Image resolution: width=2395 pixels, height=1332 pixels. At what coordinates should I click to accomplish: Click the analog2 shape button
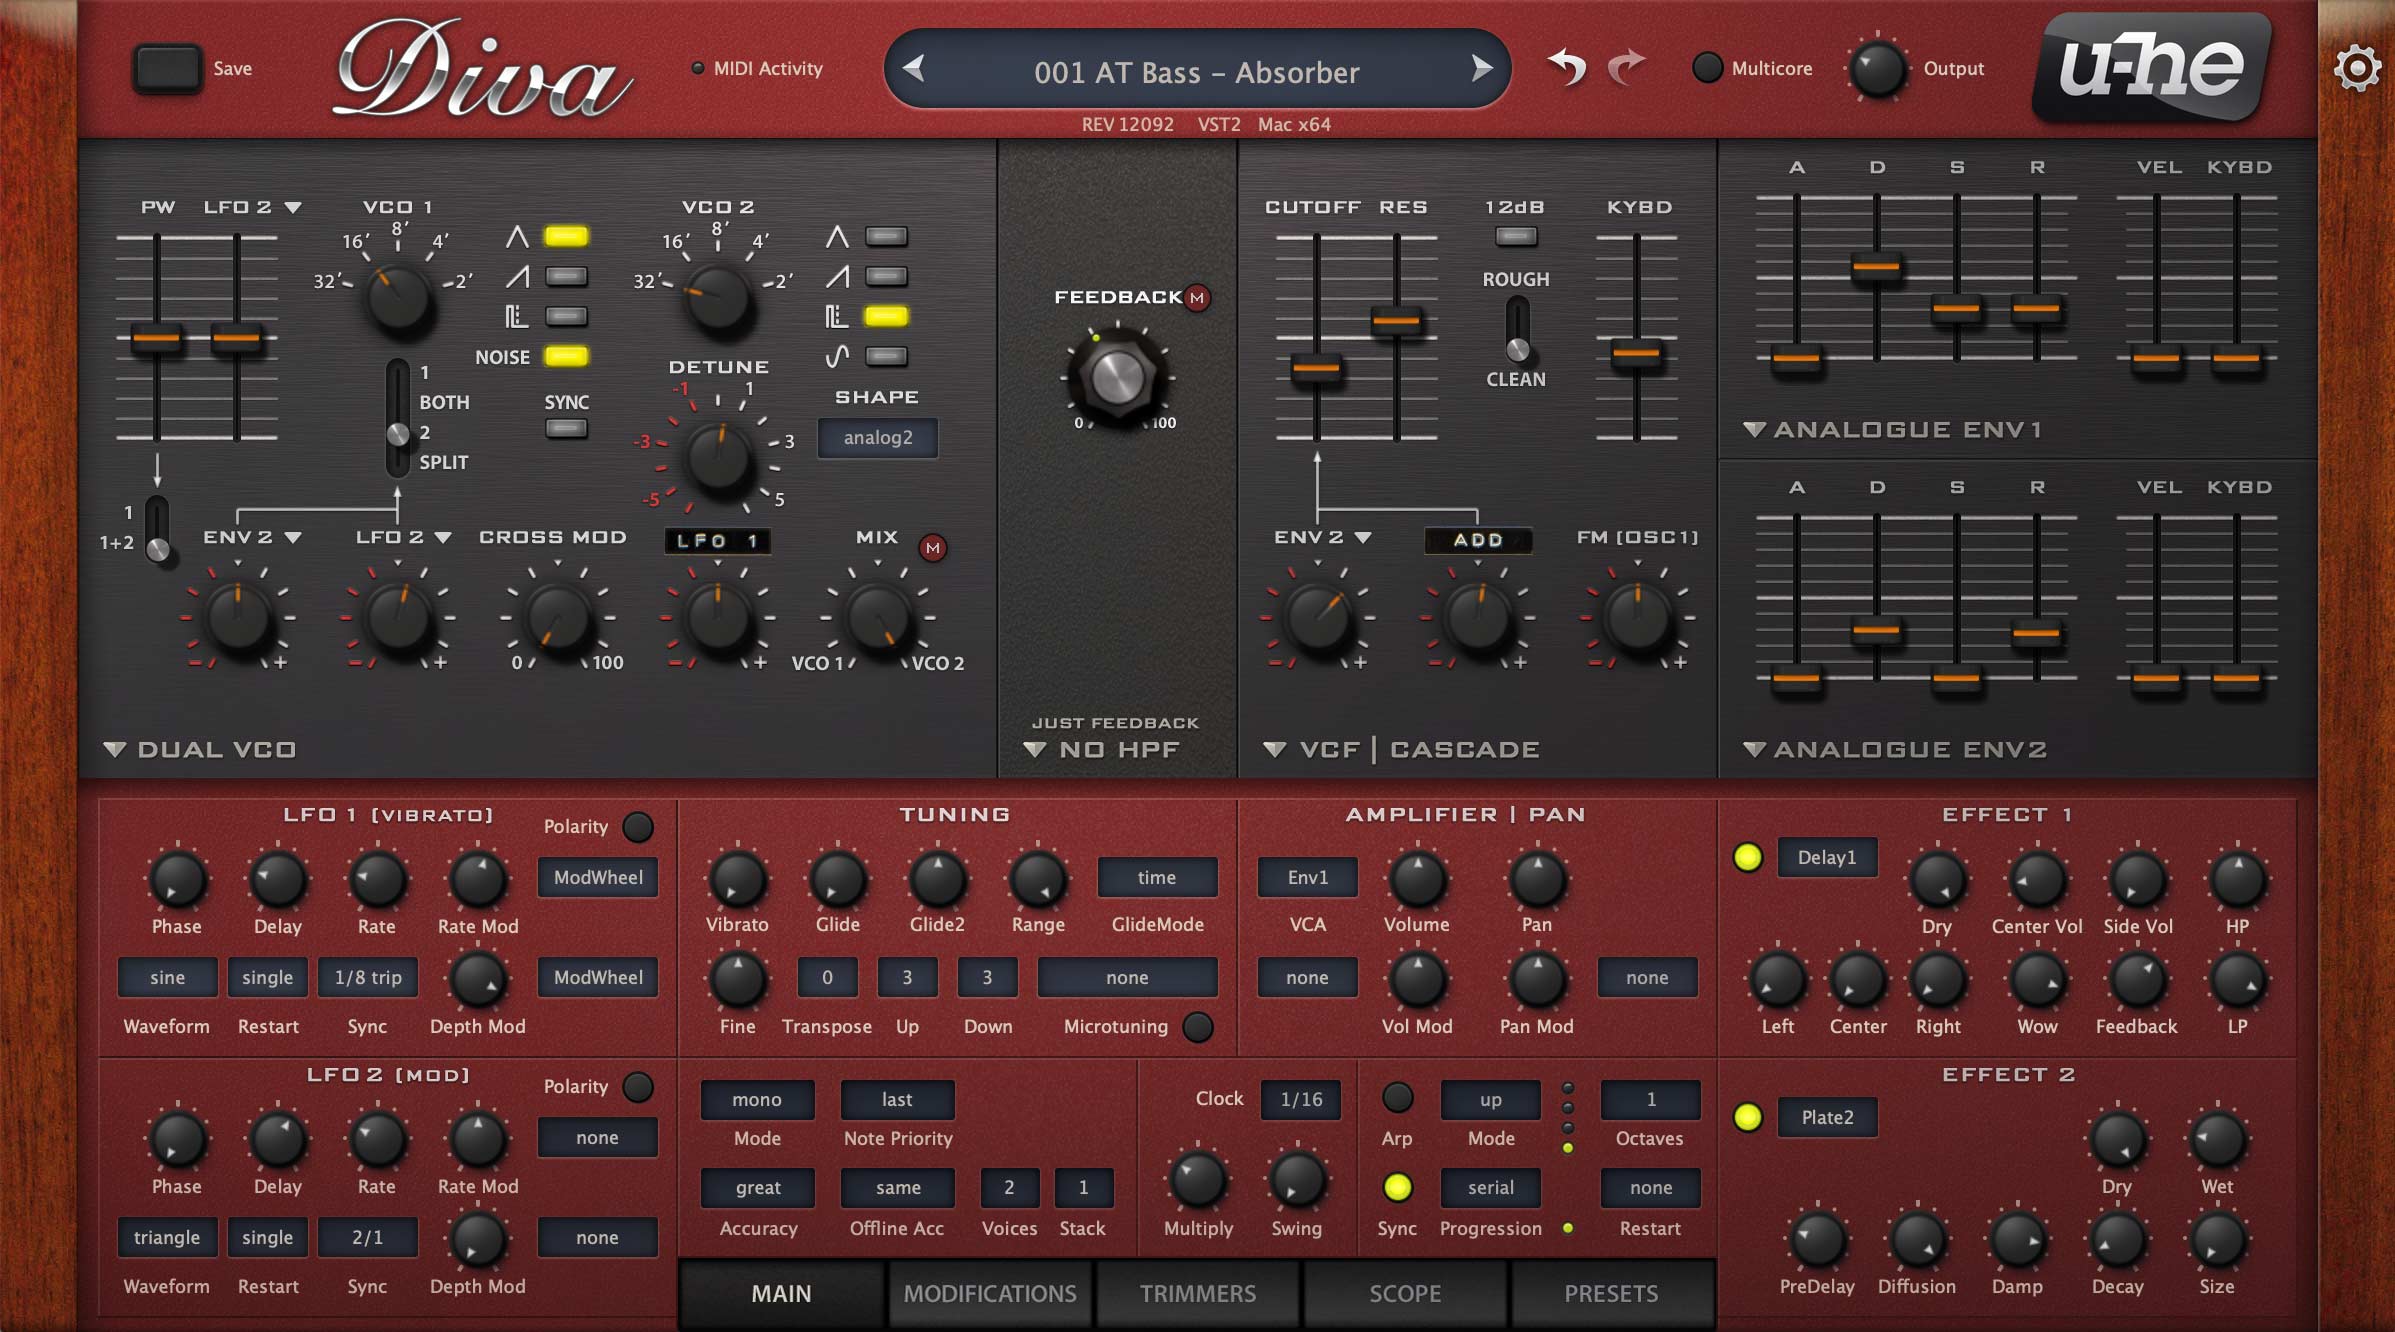(x=877, y=437)
